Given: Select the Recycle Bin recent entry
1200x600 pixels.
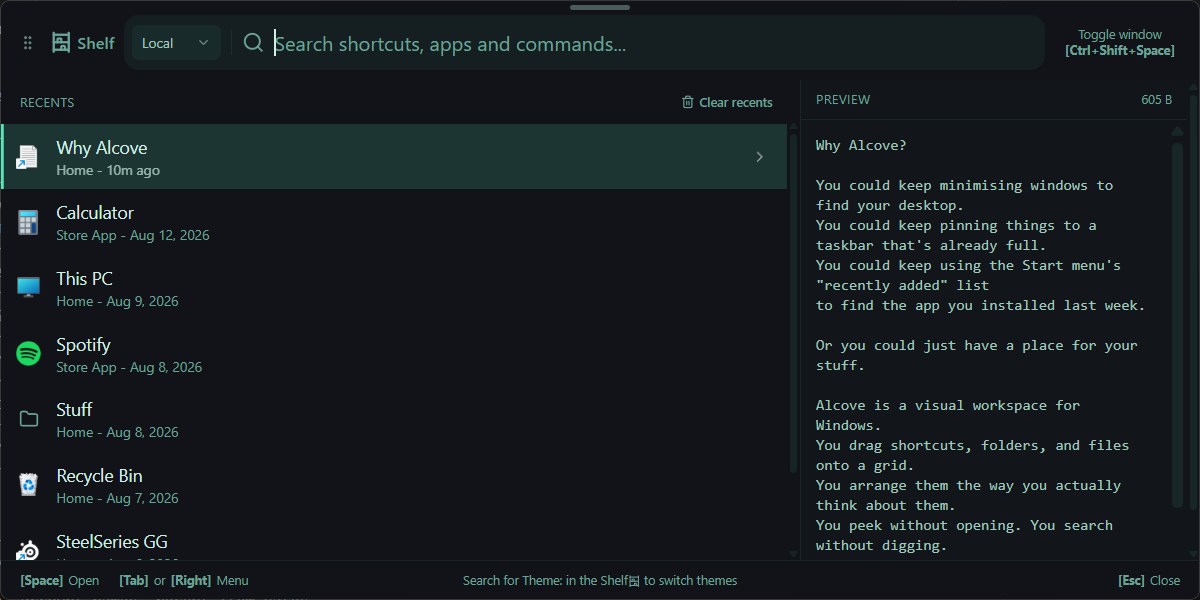Looking at the screenshot, I should 394,485.
